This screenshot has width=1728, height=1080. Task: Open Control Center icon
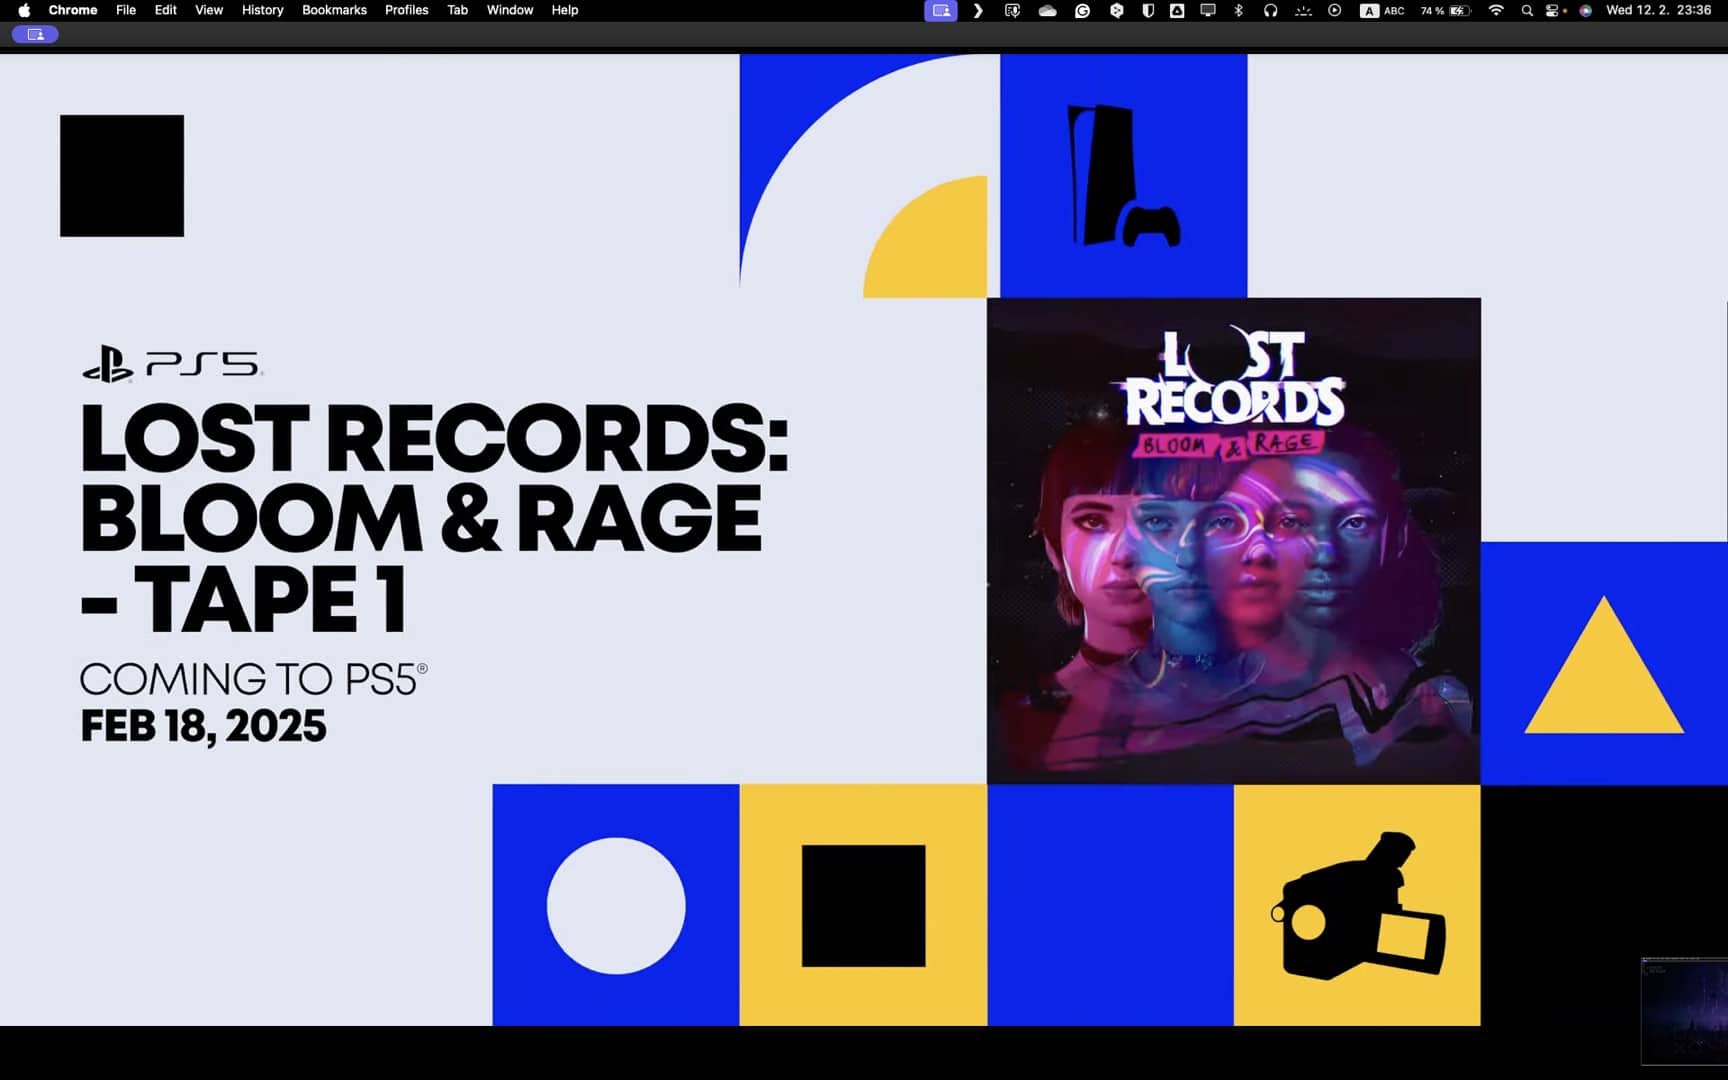pos(1554,10)
